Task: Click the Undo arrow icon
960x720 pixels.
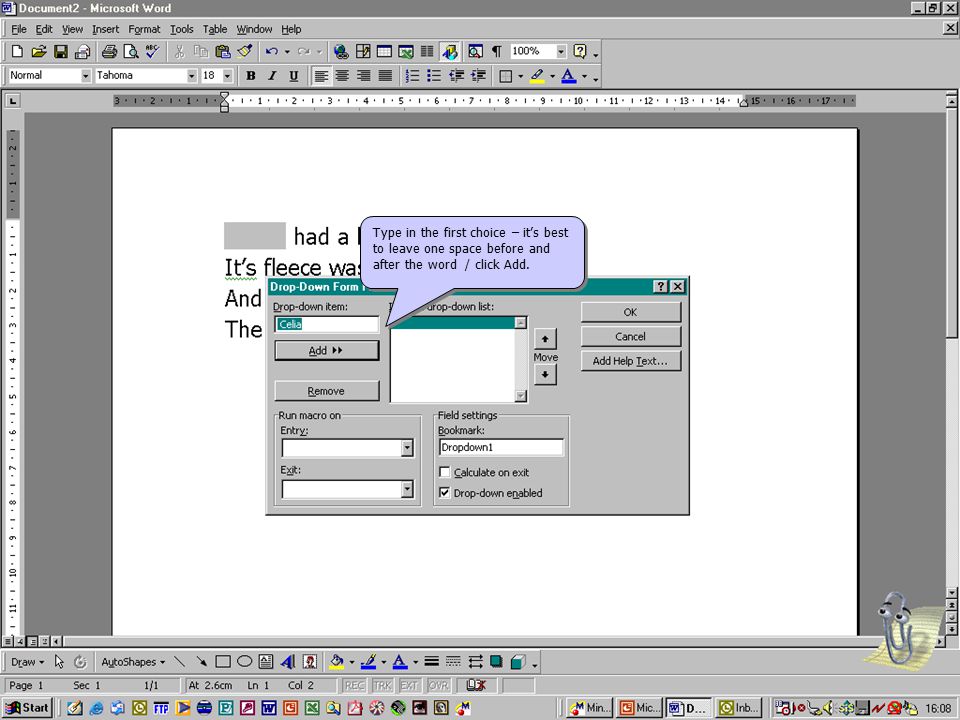Action: pyautogui.click(x=271, y=51)
